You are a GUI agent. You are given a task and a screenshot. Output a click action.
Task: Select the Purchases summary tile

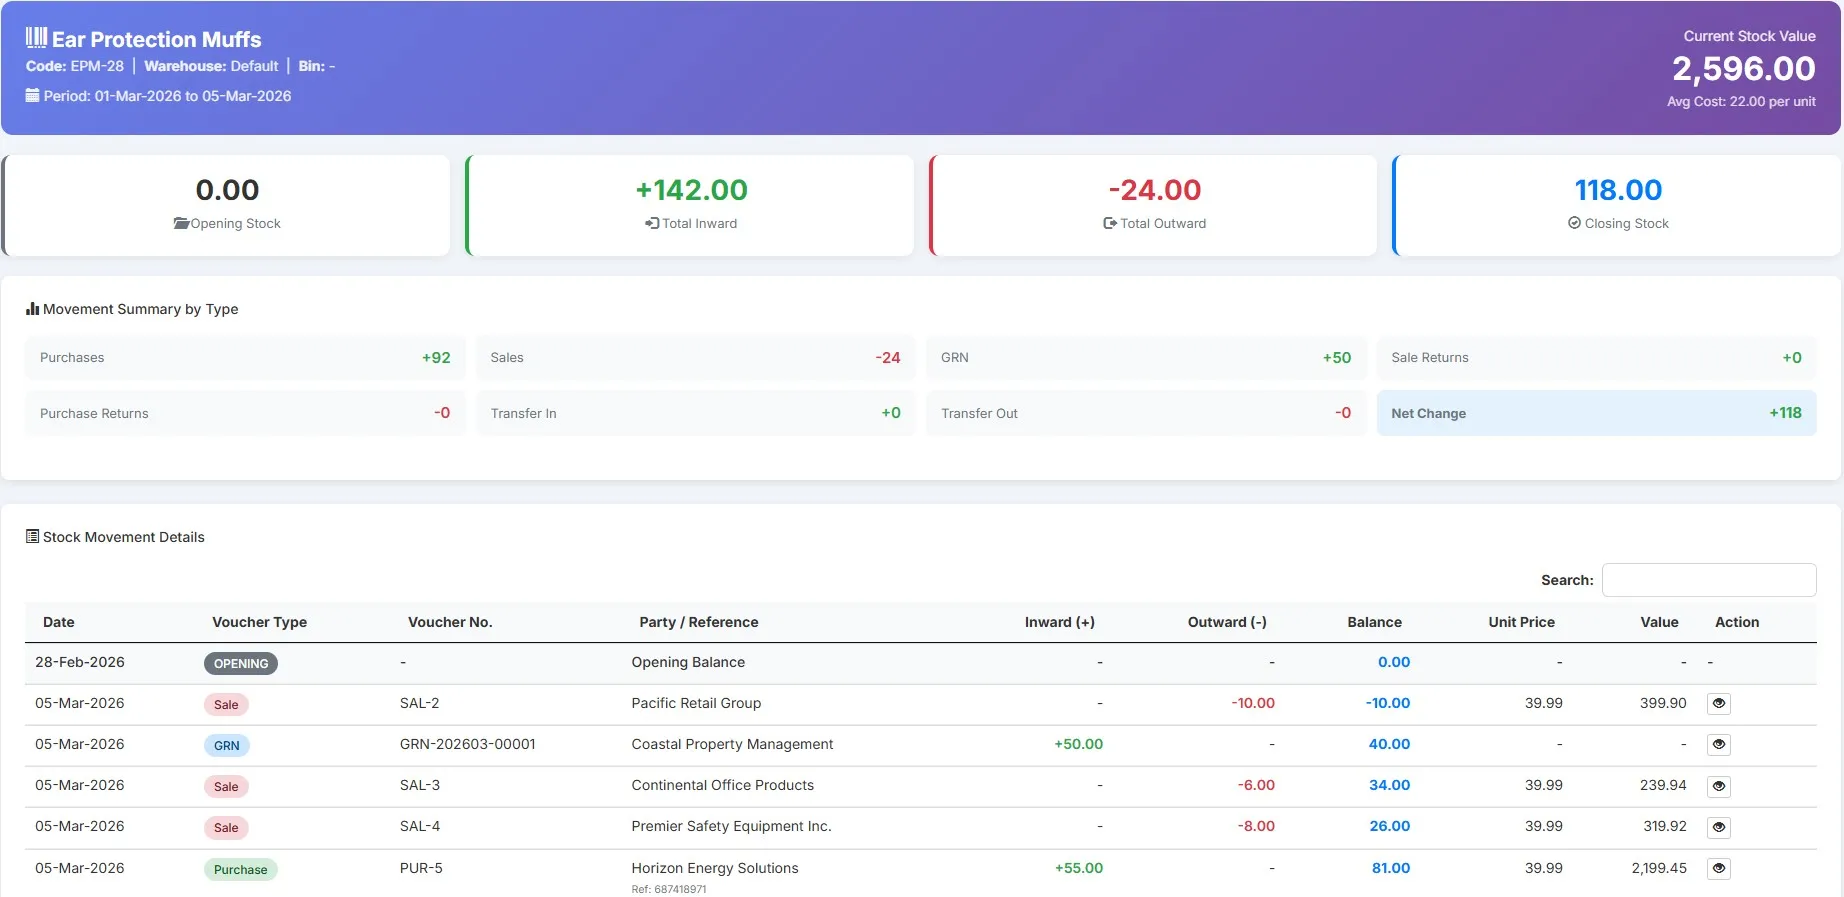click(245, 358)
